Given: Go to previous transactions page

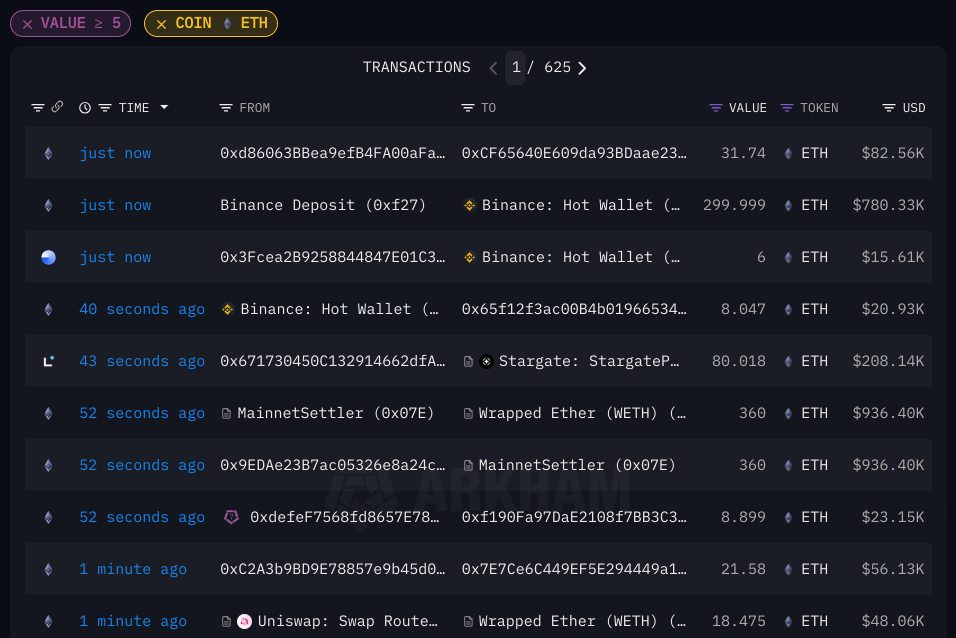Looking at the screenshot, I should (493, 68).
